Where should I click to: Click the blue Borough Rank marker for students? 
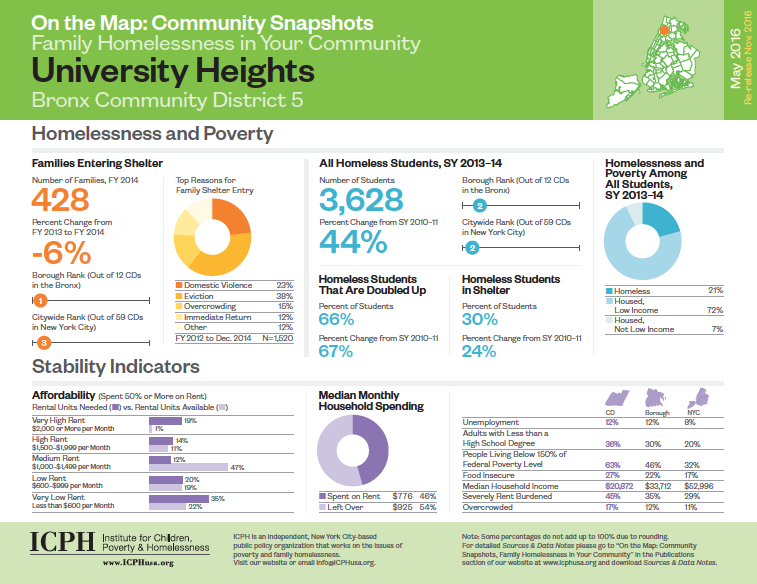click(480, 204)
